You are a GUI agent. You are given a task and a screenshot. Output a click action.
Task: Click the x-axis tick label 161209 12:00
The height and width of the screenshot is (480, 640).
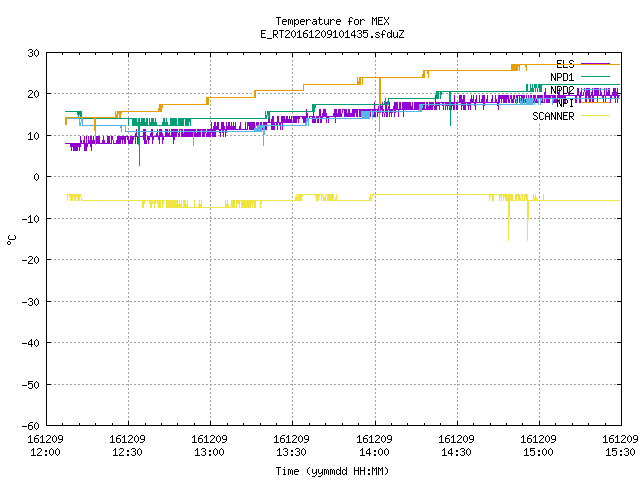tap(45, 446)
